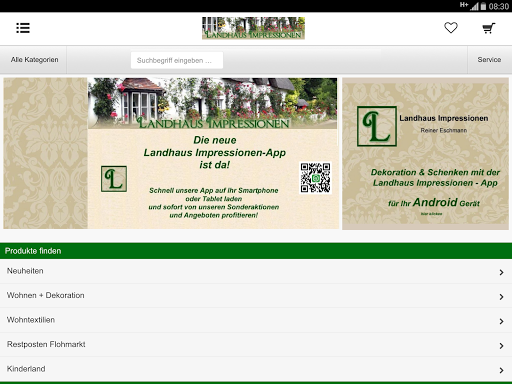Open the Restposten Flohmarkt category
Viewport: 512px width, 384px height.
256,345
